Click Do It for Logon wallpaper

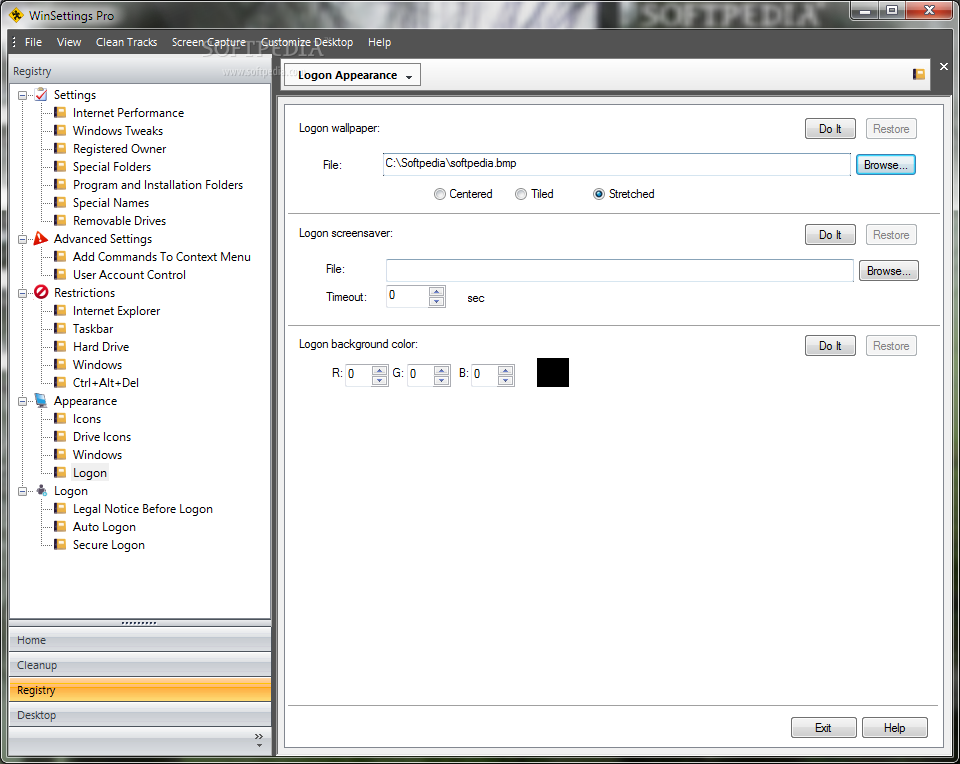point(830,129)
